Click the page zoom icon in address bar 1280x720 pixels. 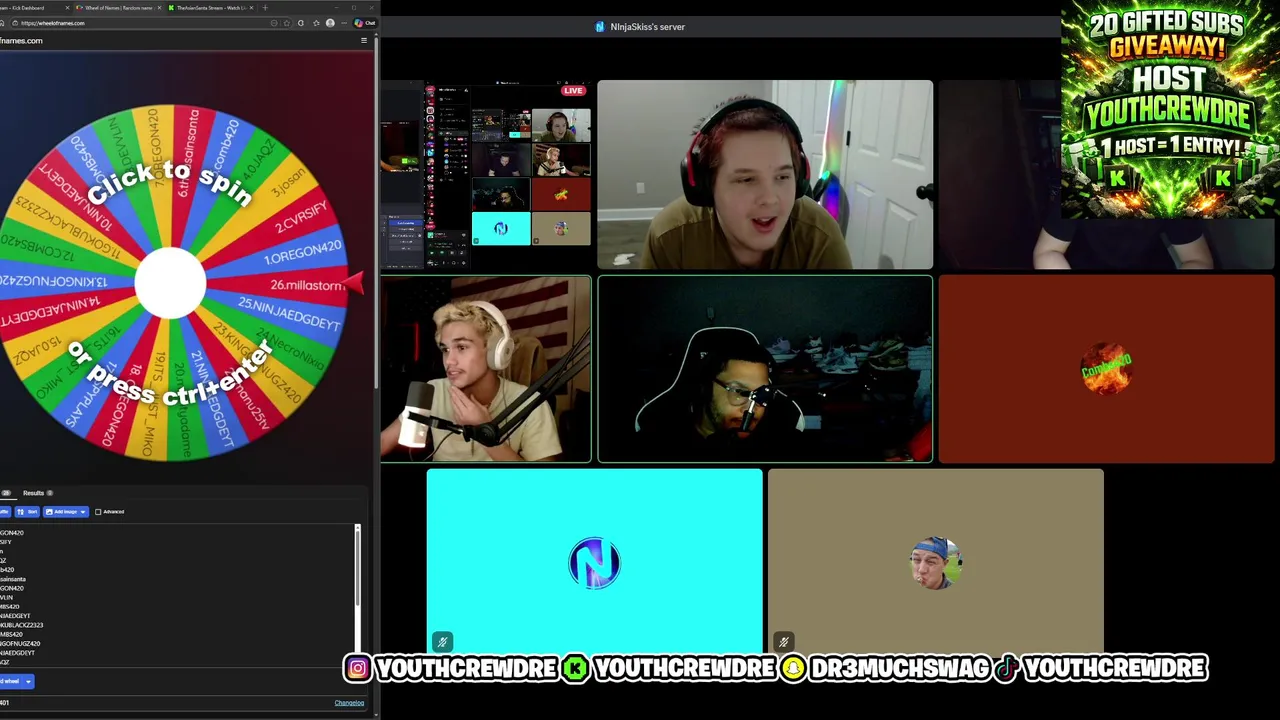(x=274, y=23)
